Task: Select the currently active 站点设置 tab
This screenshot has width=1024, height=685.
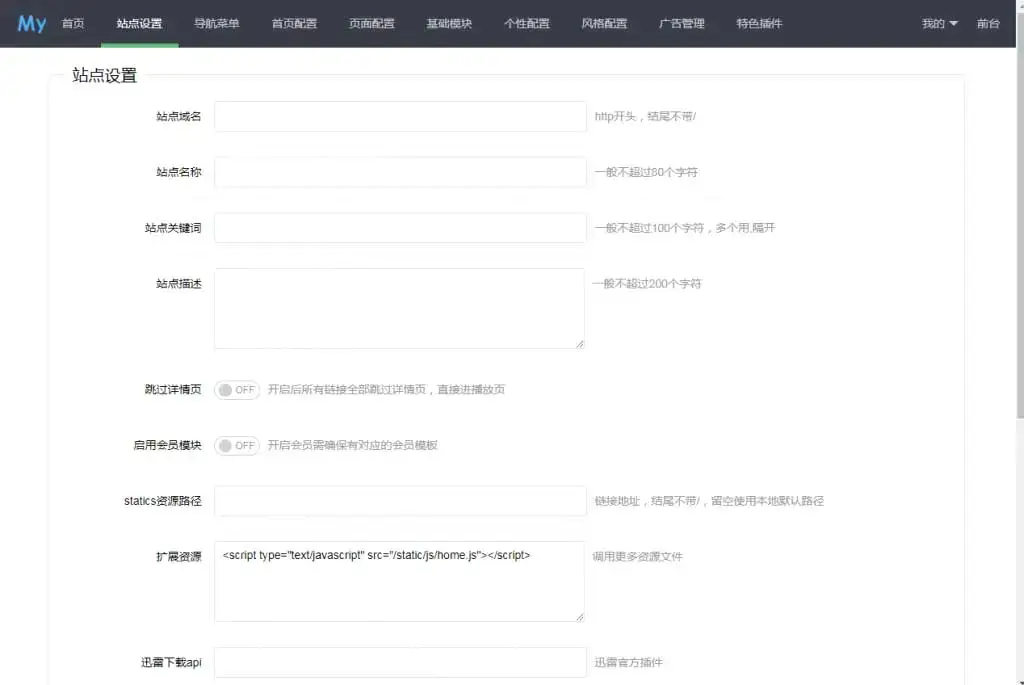Action: click(140, 23)
